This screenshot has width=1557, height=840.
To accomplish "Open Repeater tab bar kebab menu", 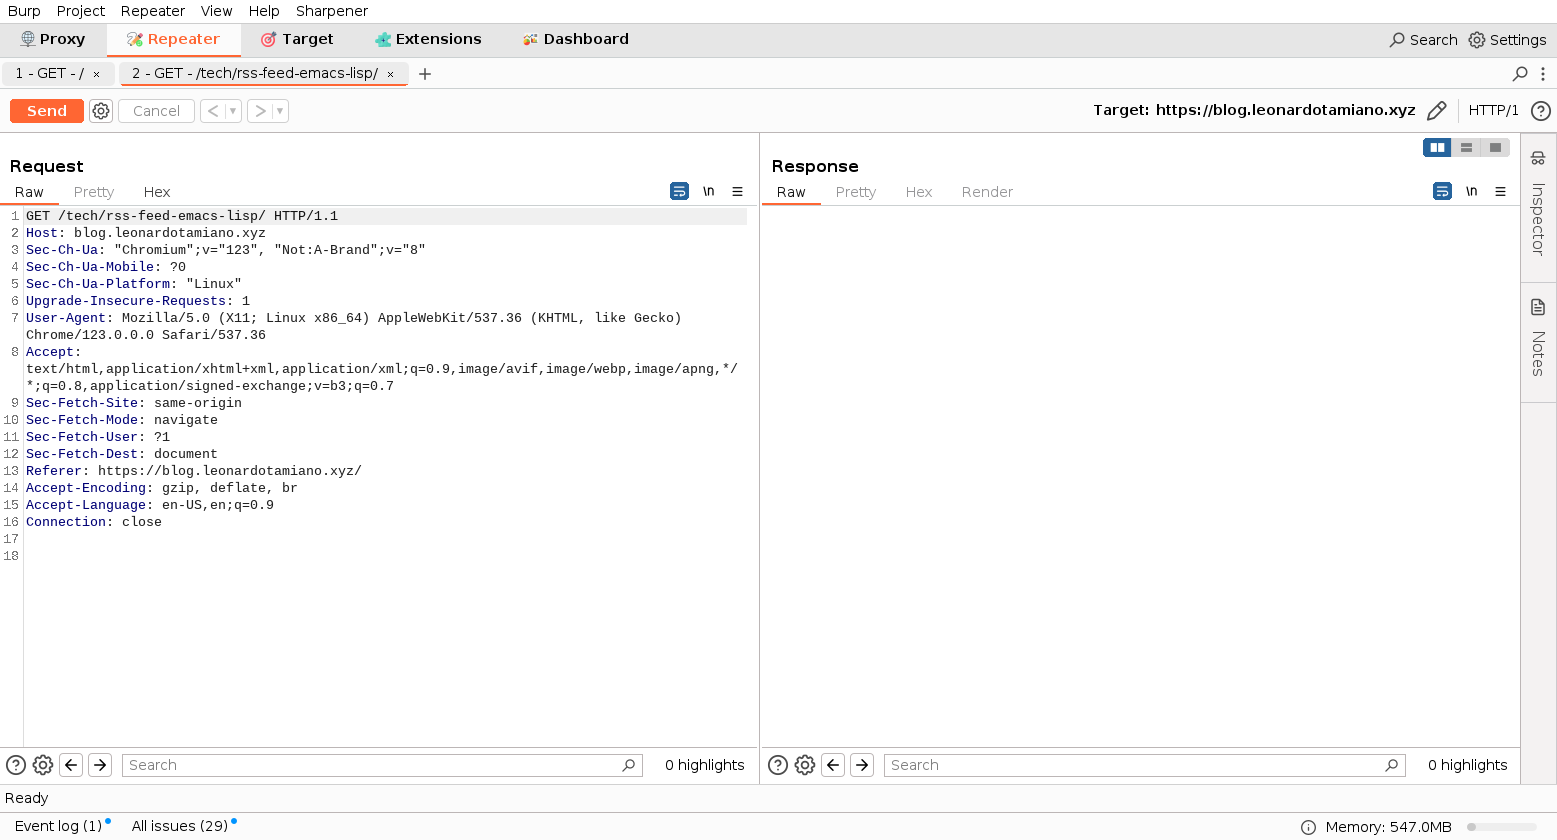I will [1543, 74].
